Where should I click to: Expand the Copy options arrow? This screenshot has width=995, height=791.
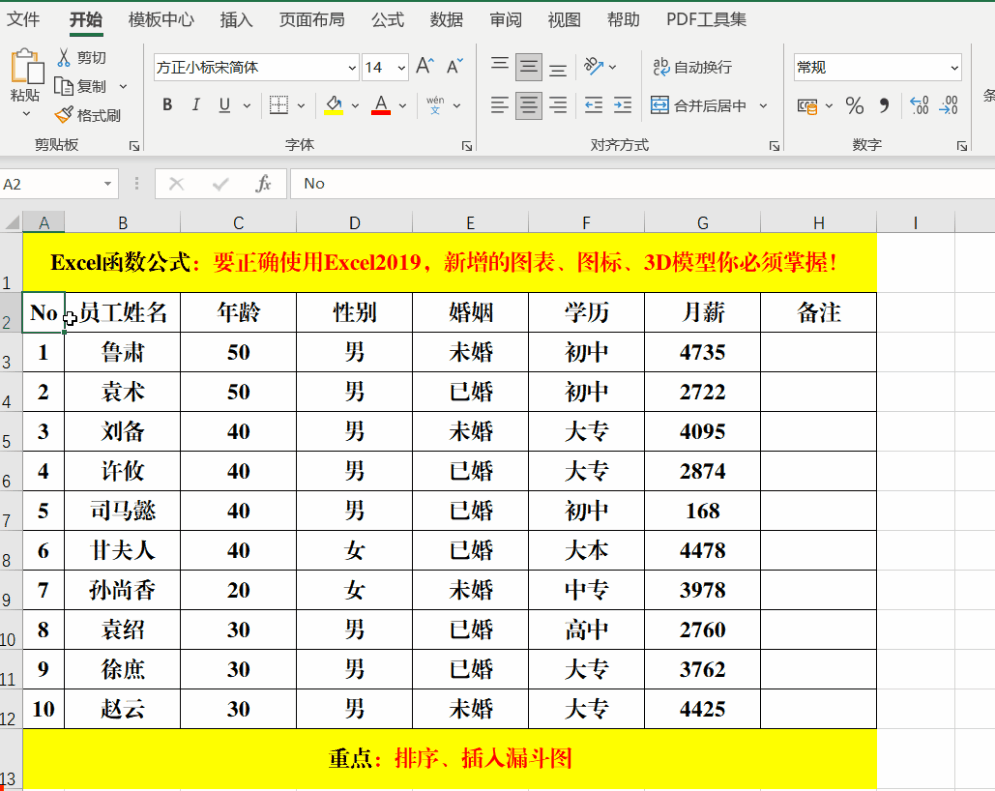tap(123, 86)
